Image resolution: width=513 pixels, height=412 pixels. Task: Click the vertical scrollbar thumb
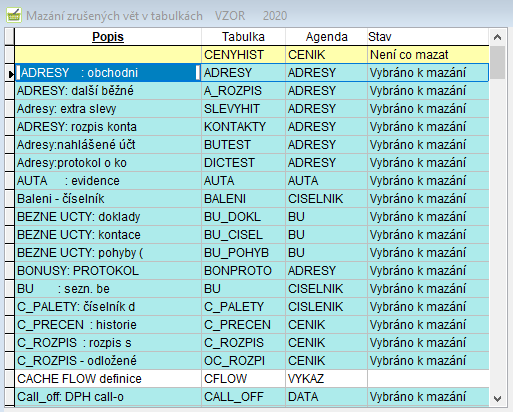point(497,63)
